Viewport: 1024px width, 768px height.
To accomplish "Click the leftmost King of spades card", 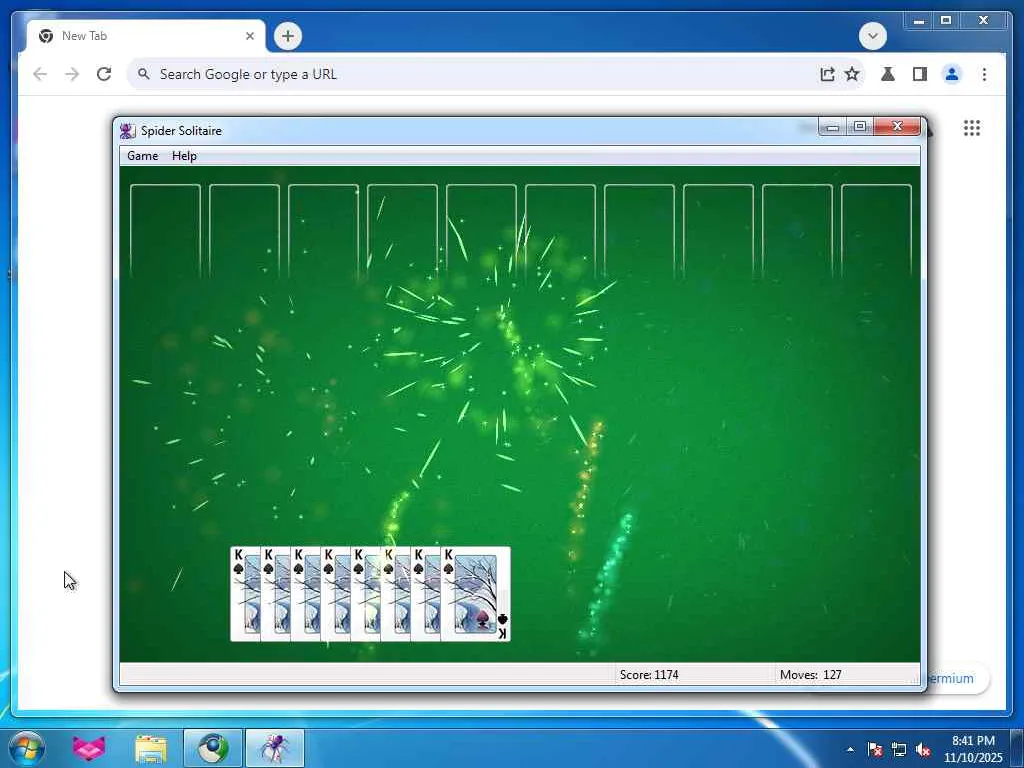I will 245,594.
